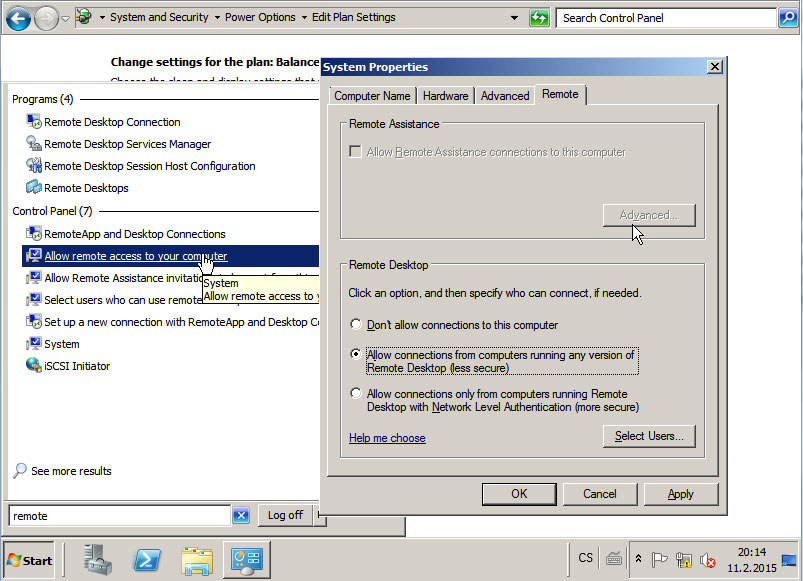Screen dimensions: 803x581
Task: Switch to the Advanced tab
Action: 505,96
